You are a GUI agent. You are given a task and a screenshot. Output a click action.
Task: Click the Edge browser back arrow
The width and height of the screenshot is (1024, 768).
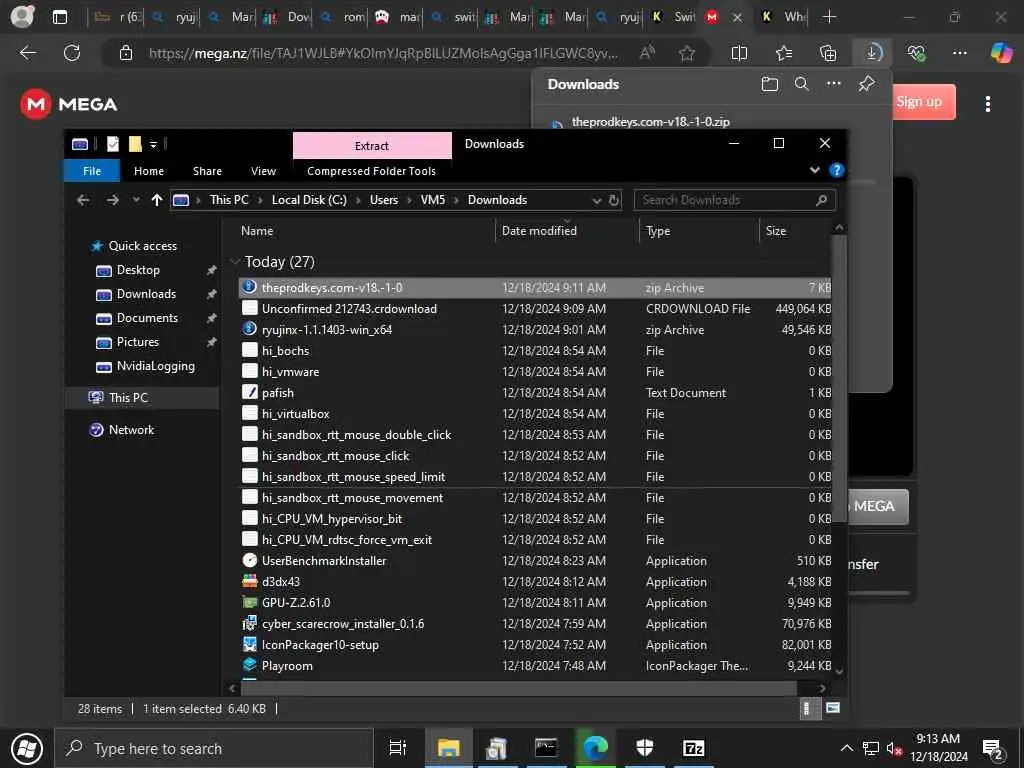tap(28, 53)
